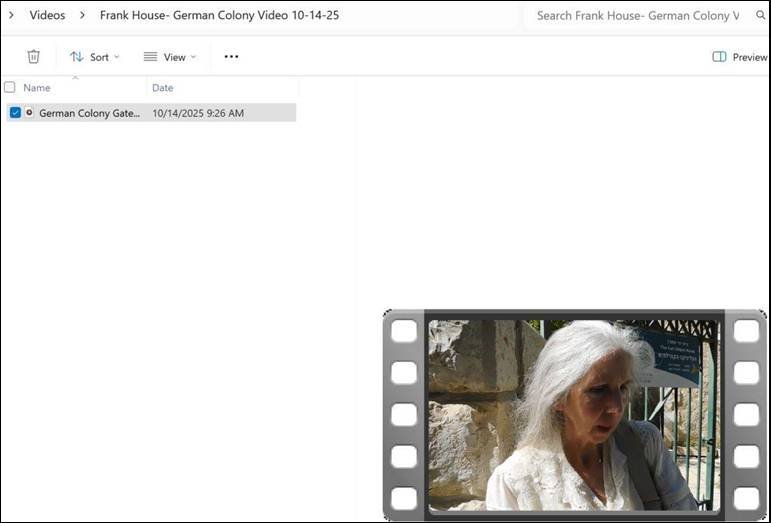The width and height of the screenshot is (771, 523).
Task: Click the video file icon beside German Colony Gate
Action: pos(29,113)
